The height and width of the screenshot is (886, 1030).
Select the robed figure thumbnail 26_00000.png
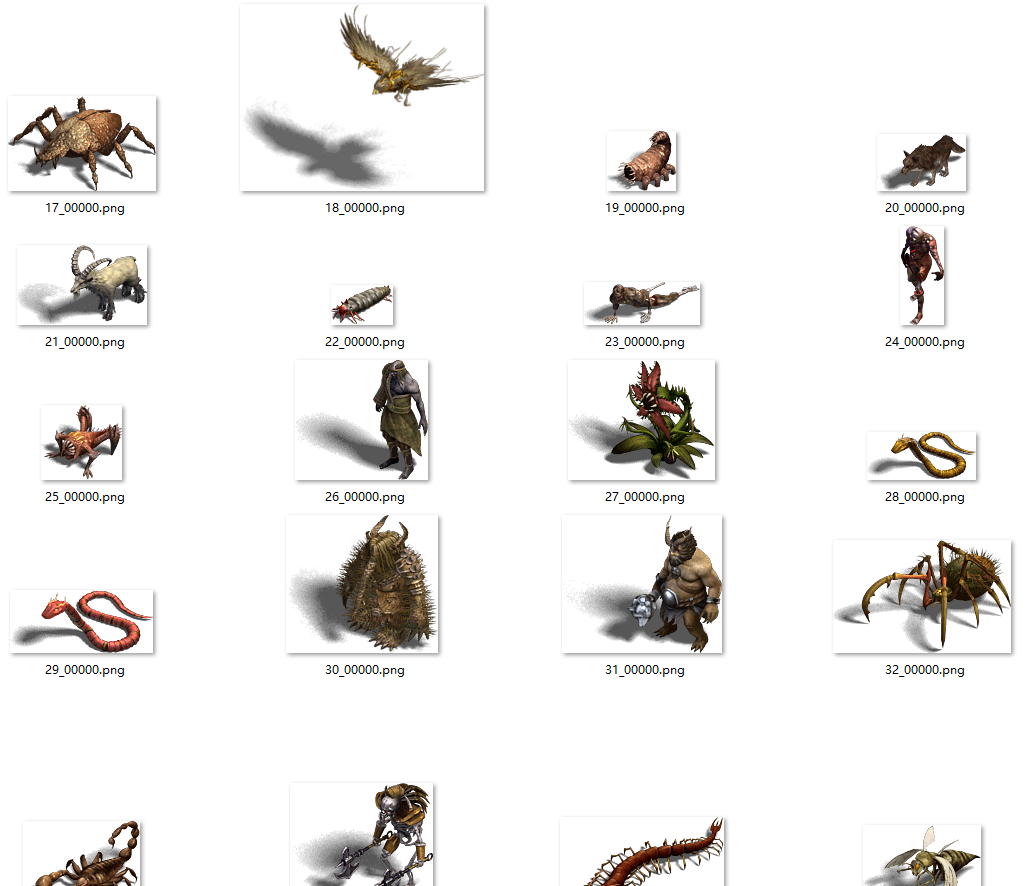[x=362, y=420]
